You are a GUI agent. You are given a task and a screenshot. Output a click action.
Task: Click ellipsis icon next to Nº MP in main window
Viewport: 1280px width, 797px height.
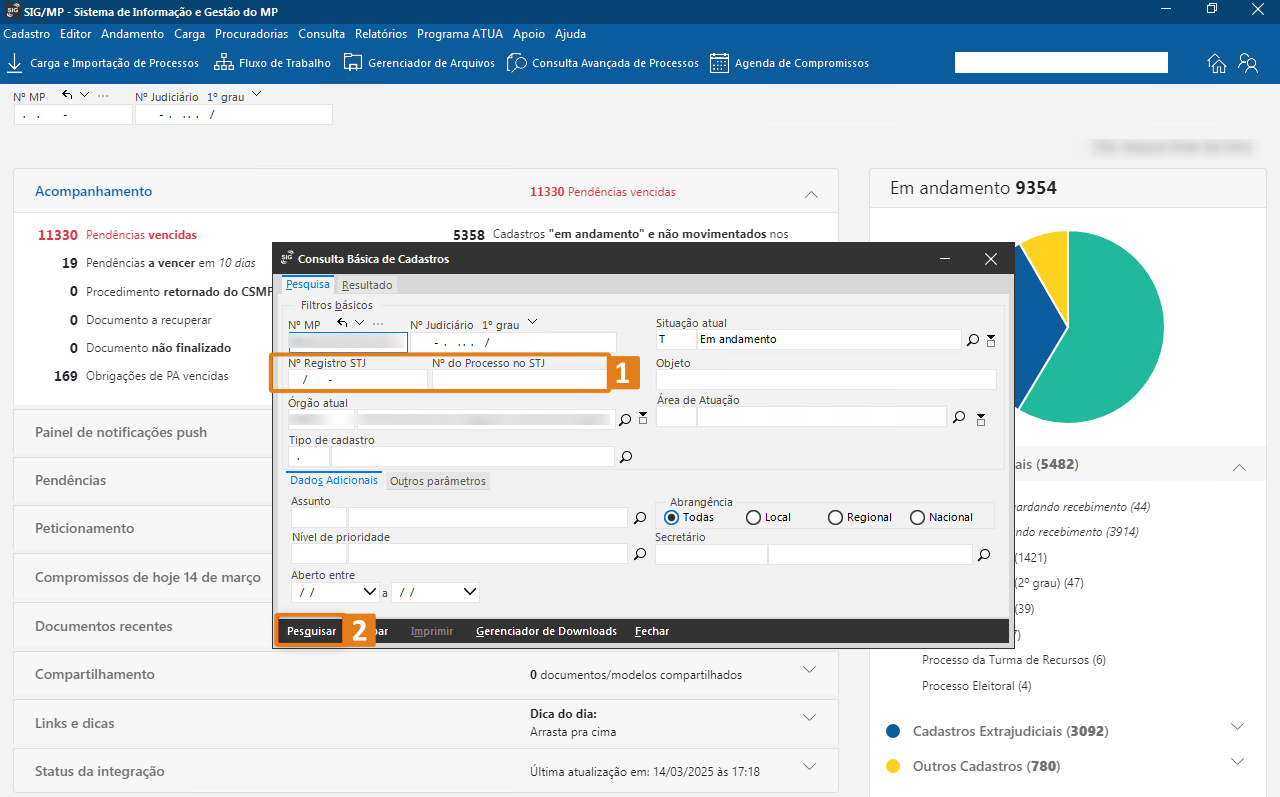point(103,95)
